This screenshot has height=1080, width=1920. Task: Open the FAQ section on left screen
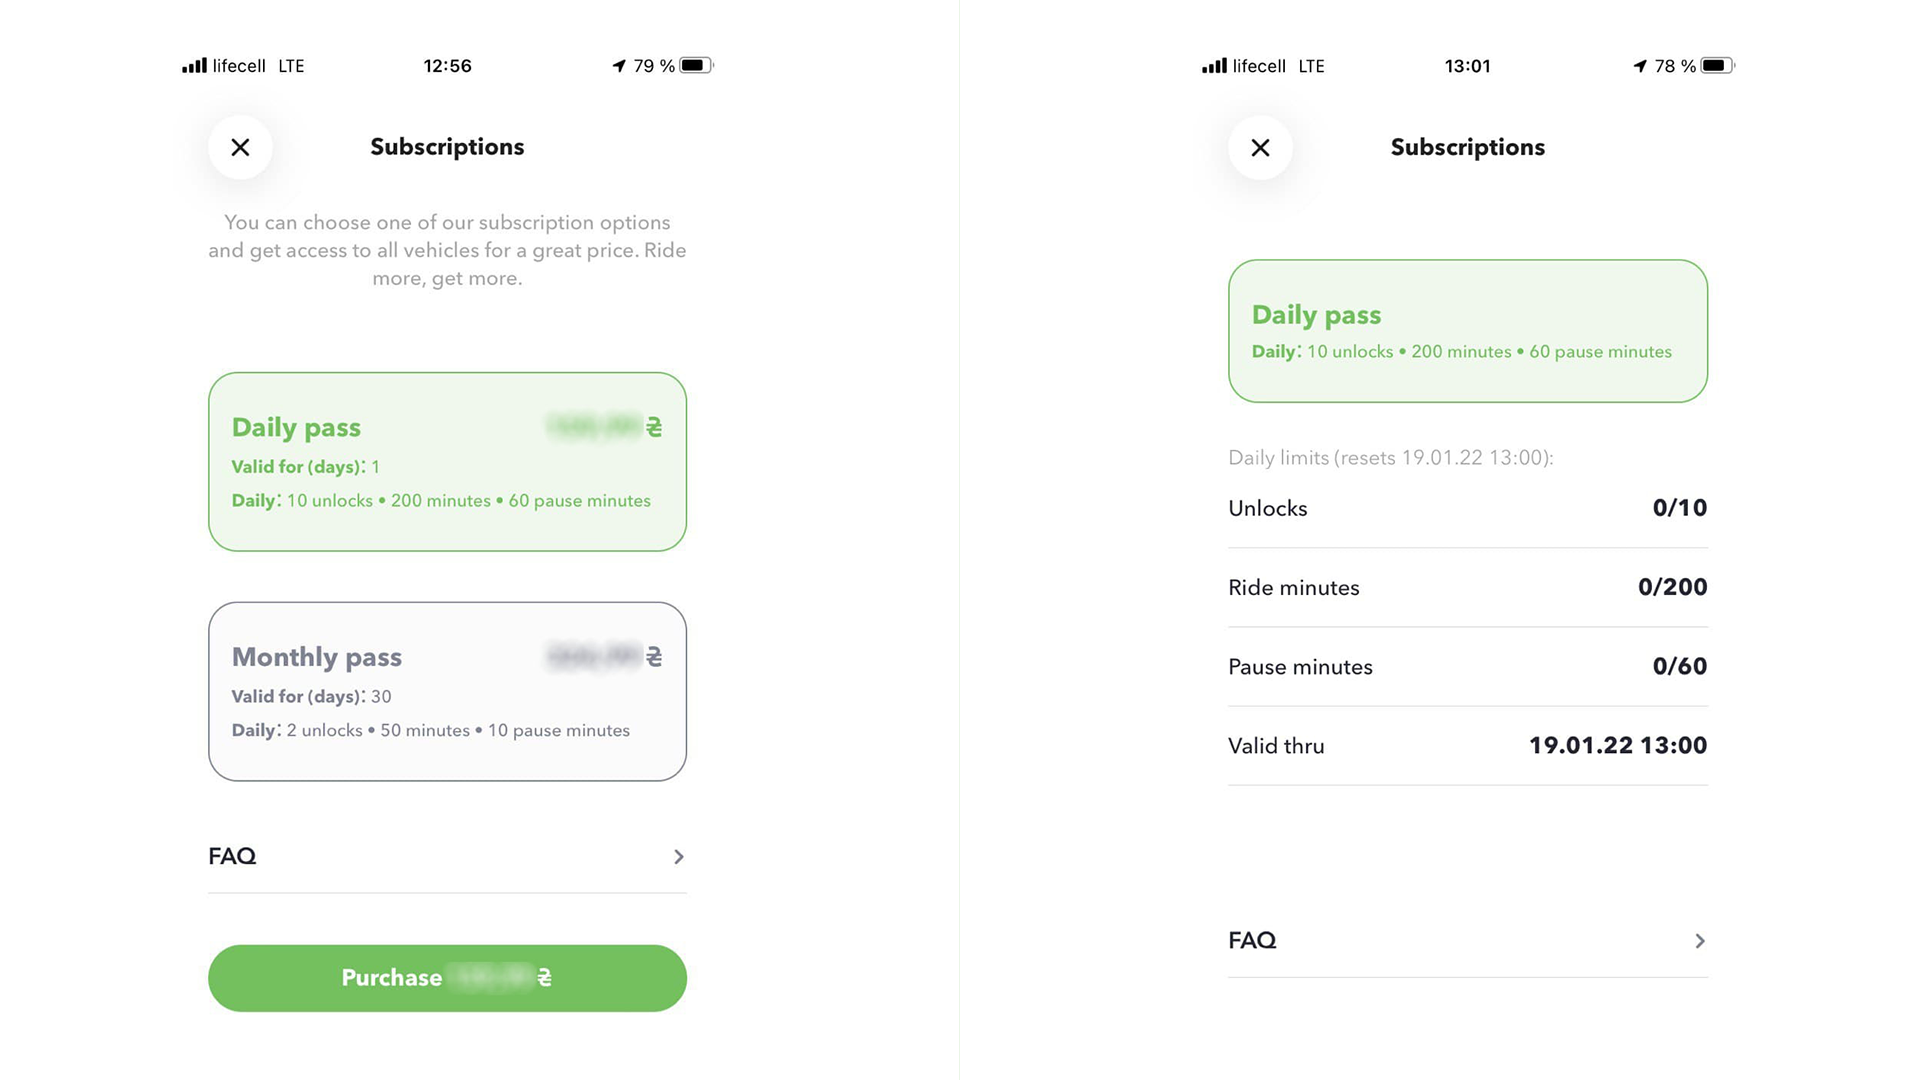point(446,856)
